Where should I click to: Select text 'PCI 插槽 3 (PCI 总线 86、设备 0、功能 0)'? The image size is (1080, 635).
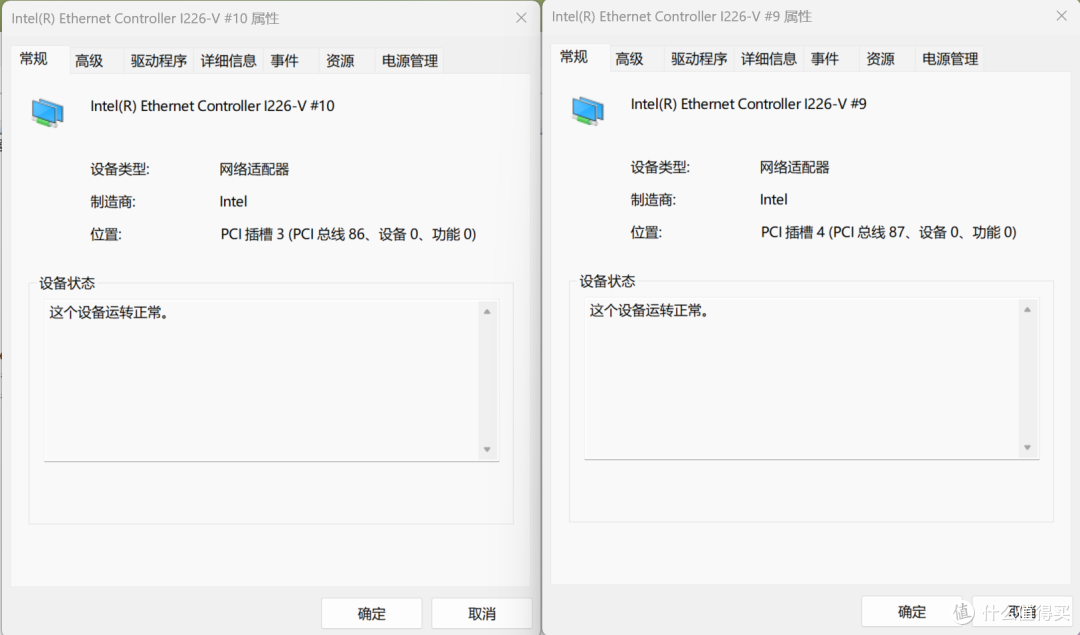point(348,234)
